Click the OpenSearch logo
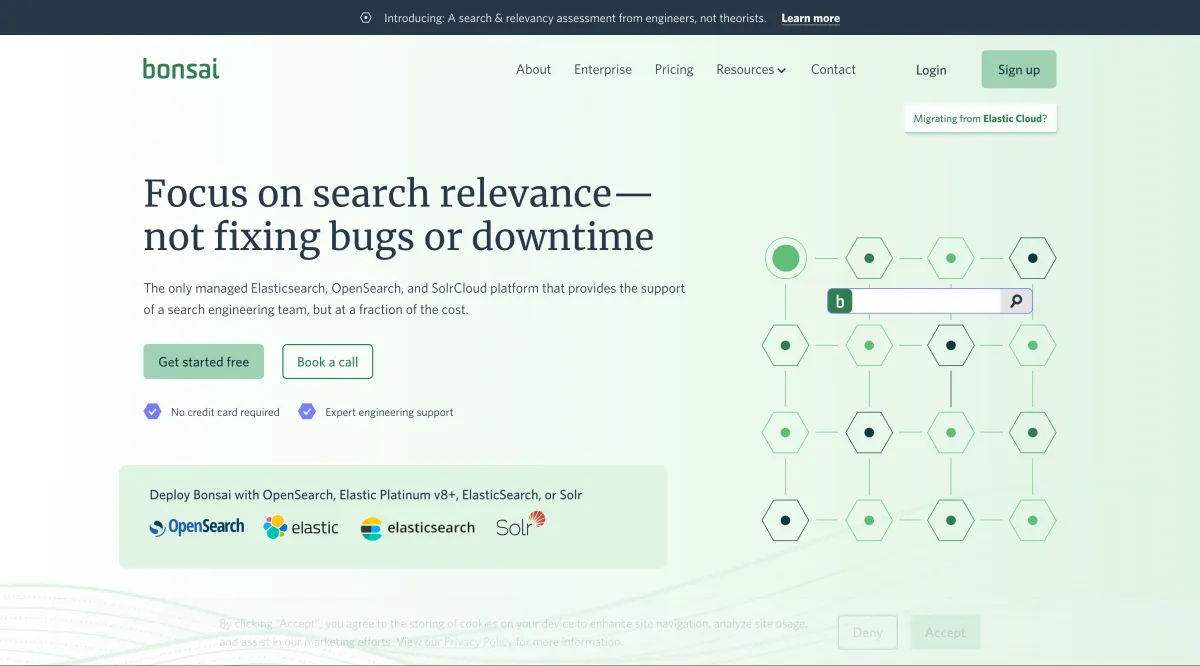 click(197, 527)
